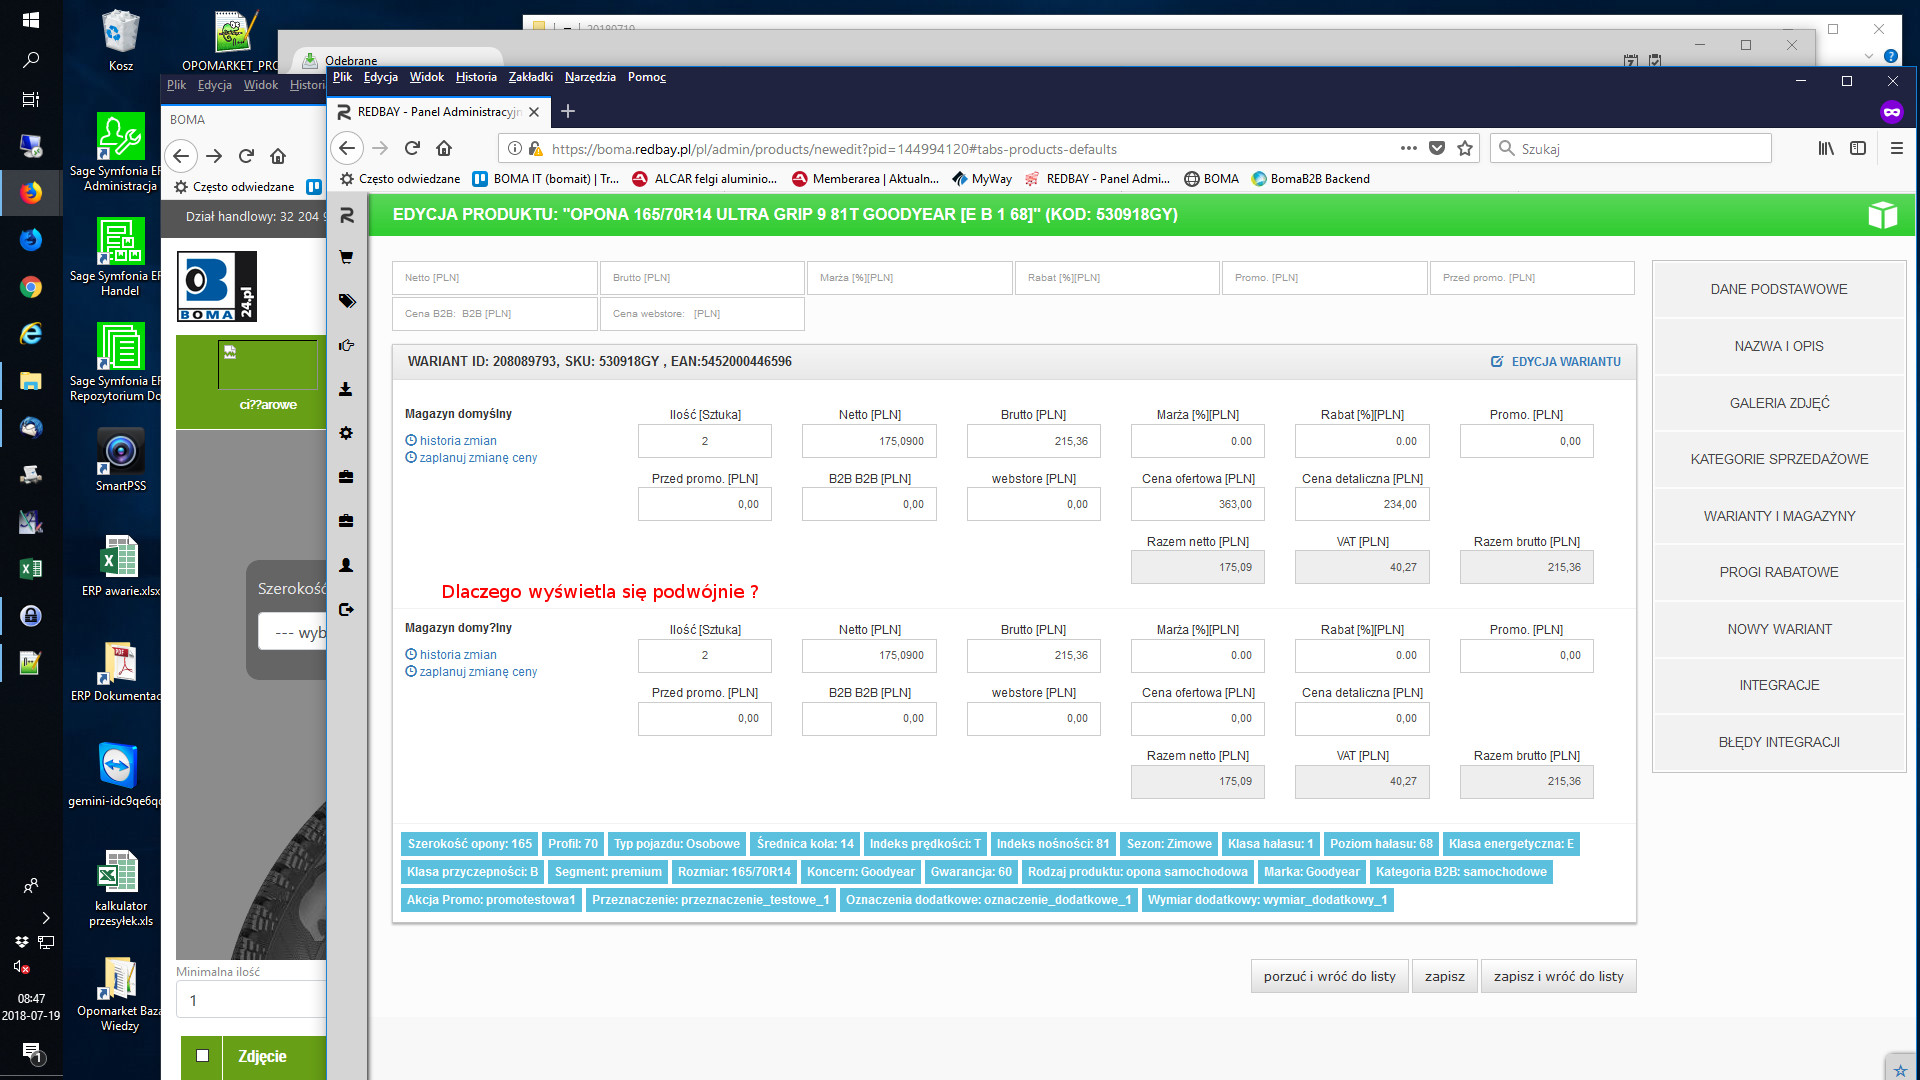Click the first Netto [PLN] price field

(868, 441)
